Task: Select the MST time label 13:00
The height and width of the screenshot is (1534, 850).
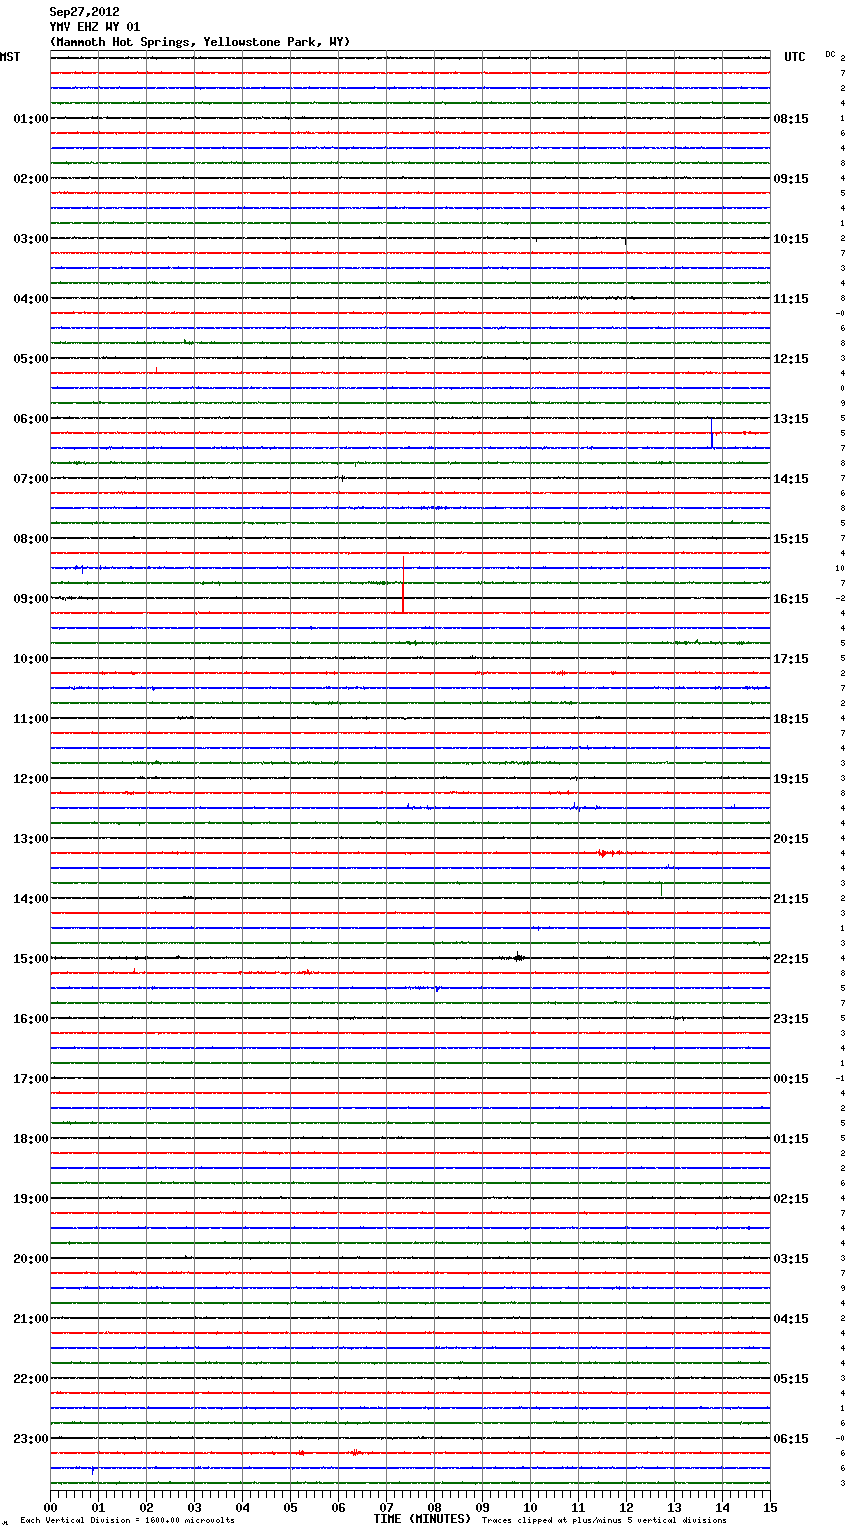Action: click(x=31, y=839)
